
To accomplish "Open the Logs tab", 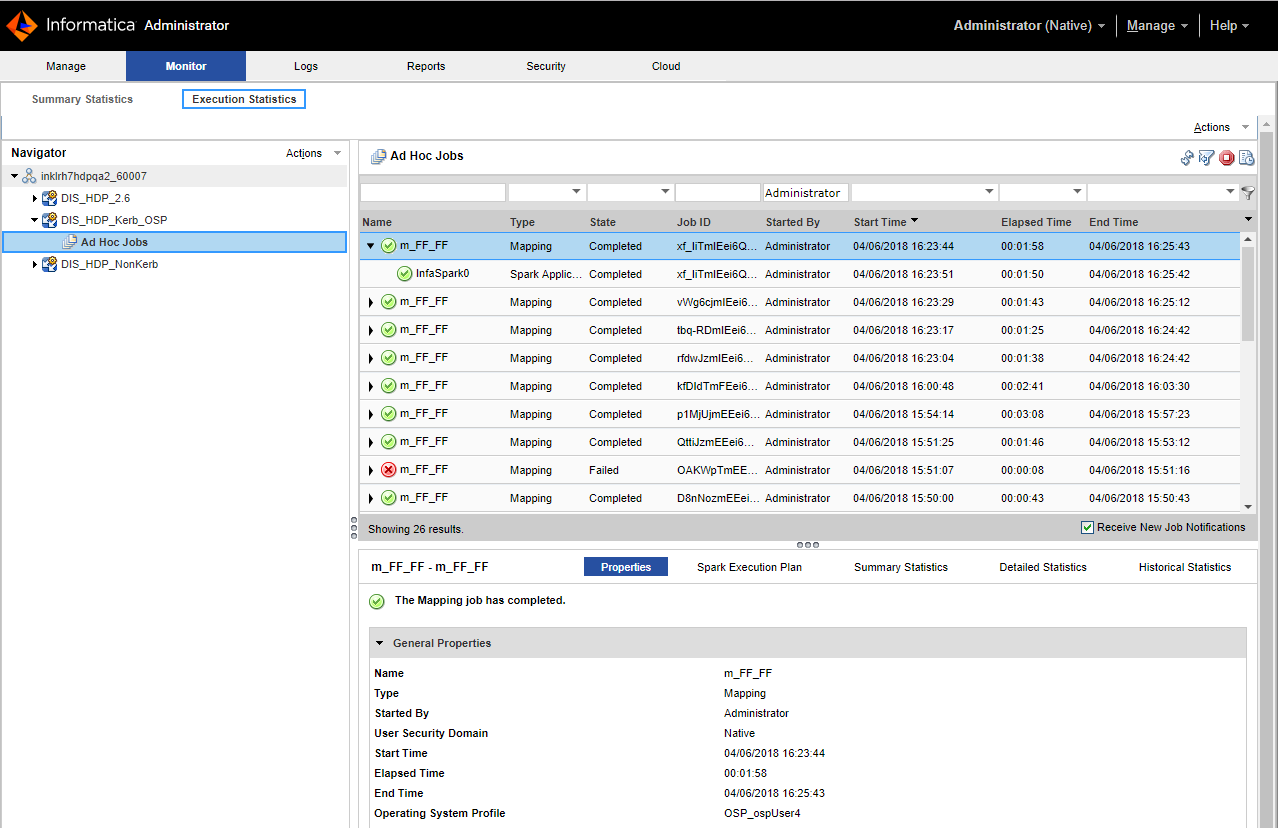I will tap(306, 66).
